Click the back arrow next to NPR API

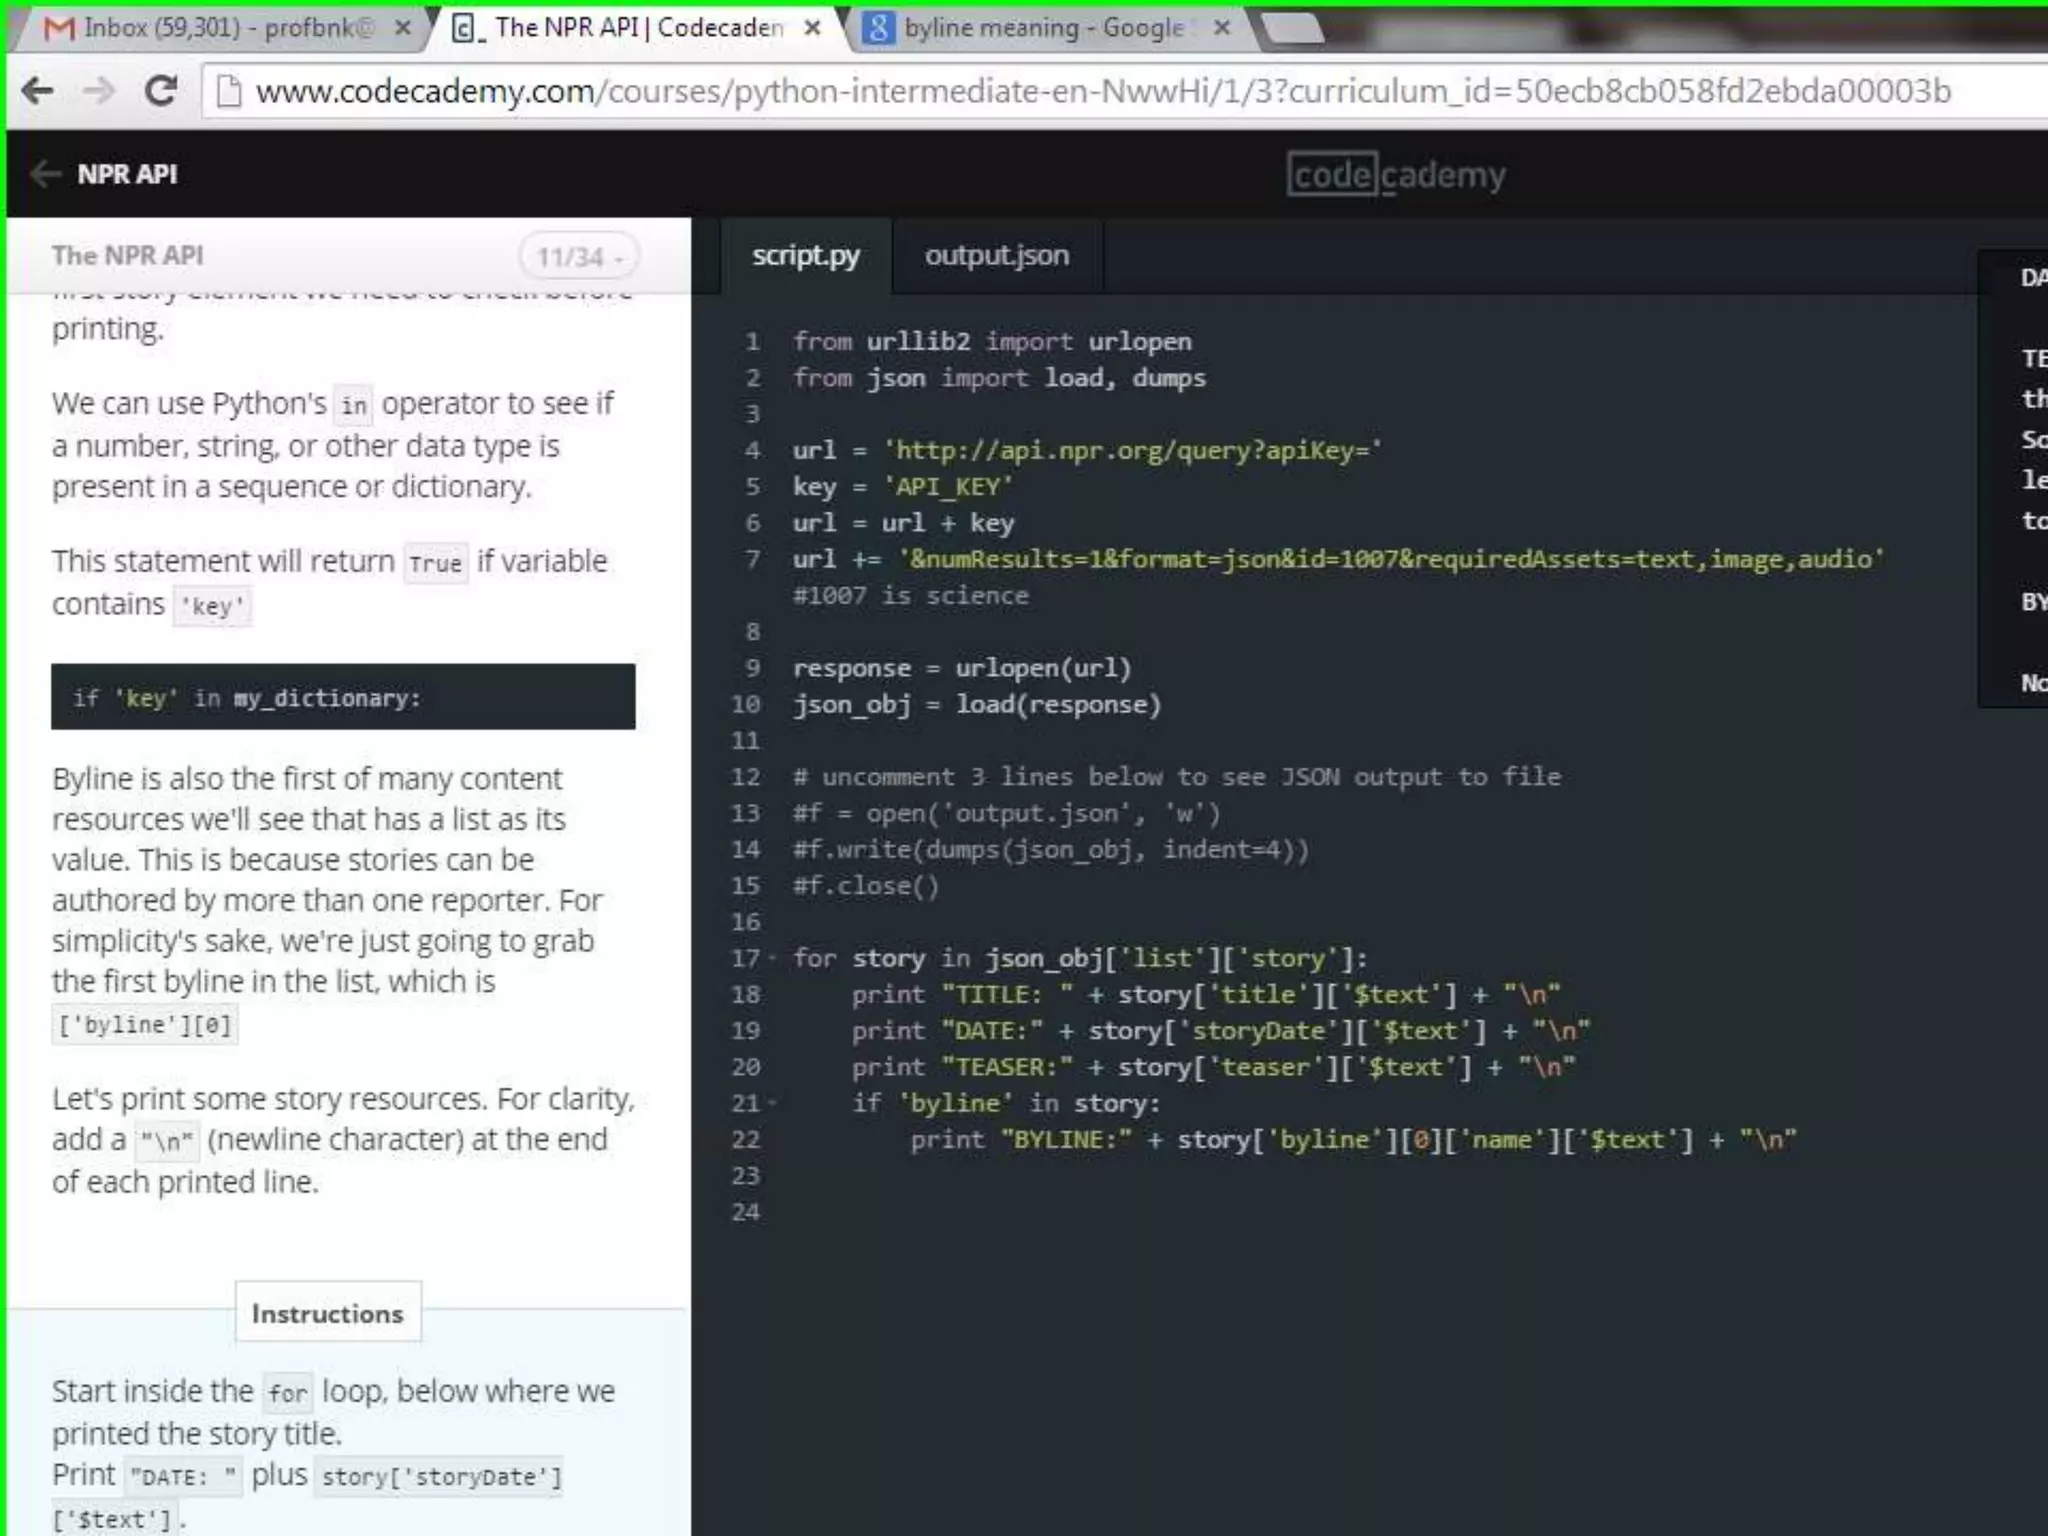pos(45,174)
